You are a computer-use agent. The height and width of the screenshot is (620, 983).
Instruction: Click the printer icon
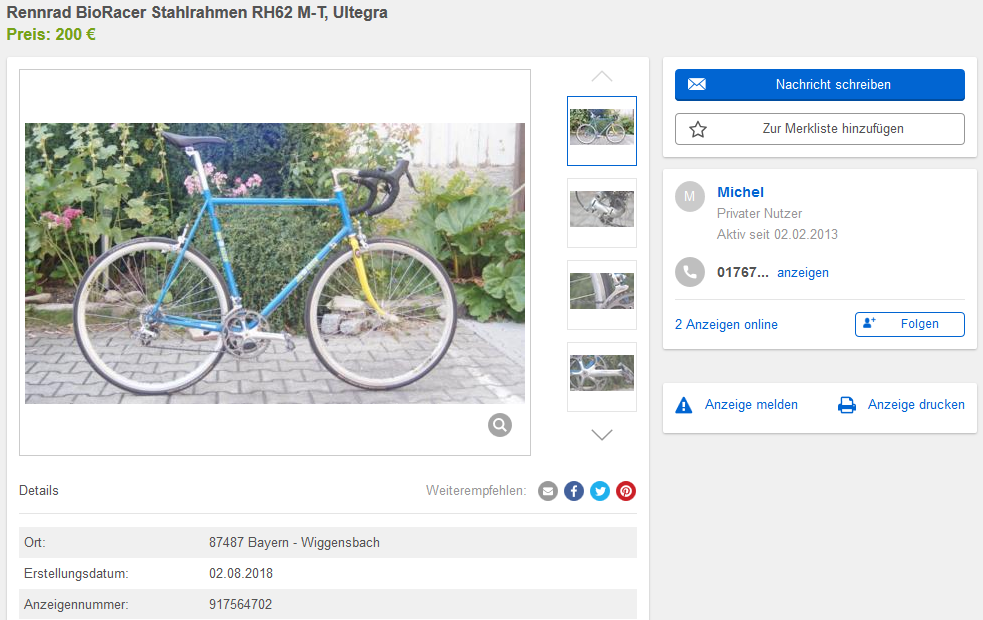(847, 405)
